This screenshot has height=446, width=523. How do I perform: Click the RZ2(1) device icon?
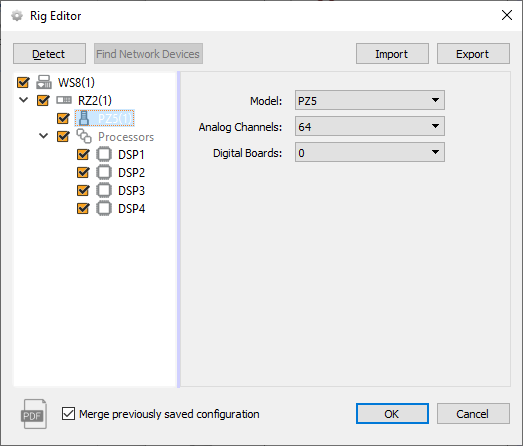coord(64,100)
